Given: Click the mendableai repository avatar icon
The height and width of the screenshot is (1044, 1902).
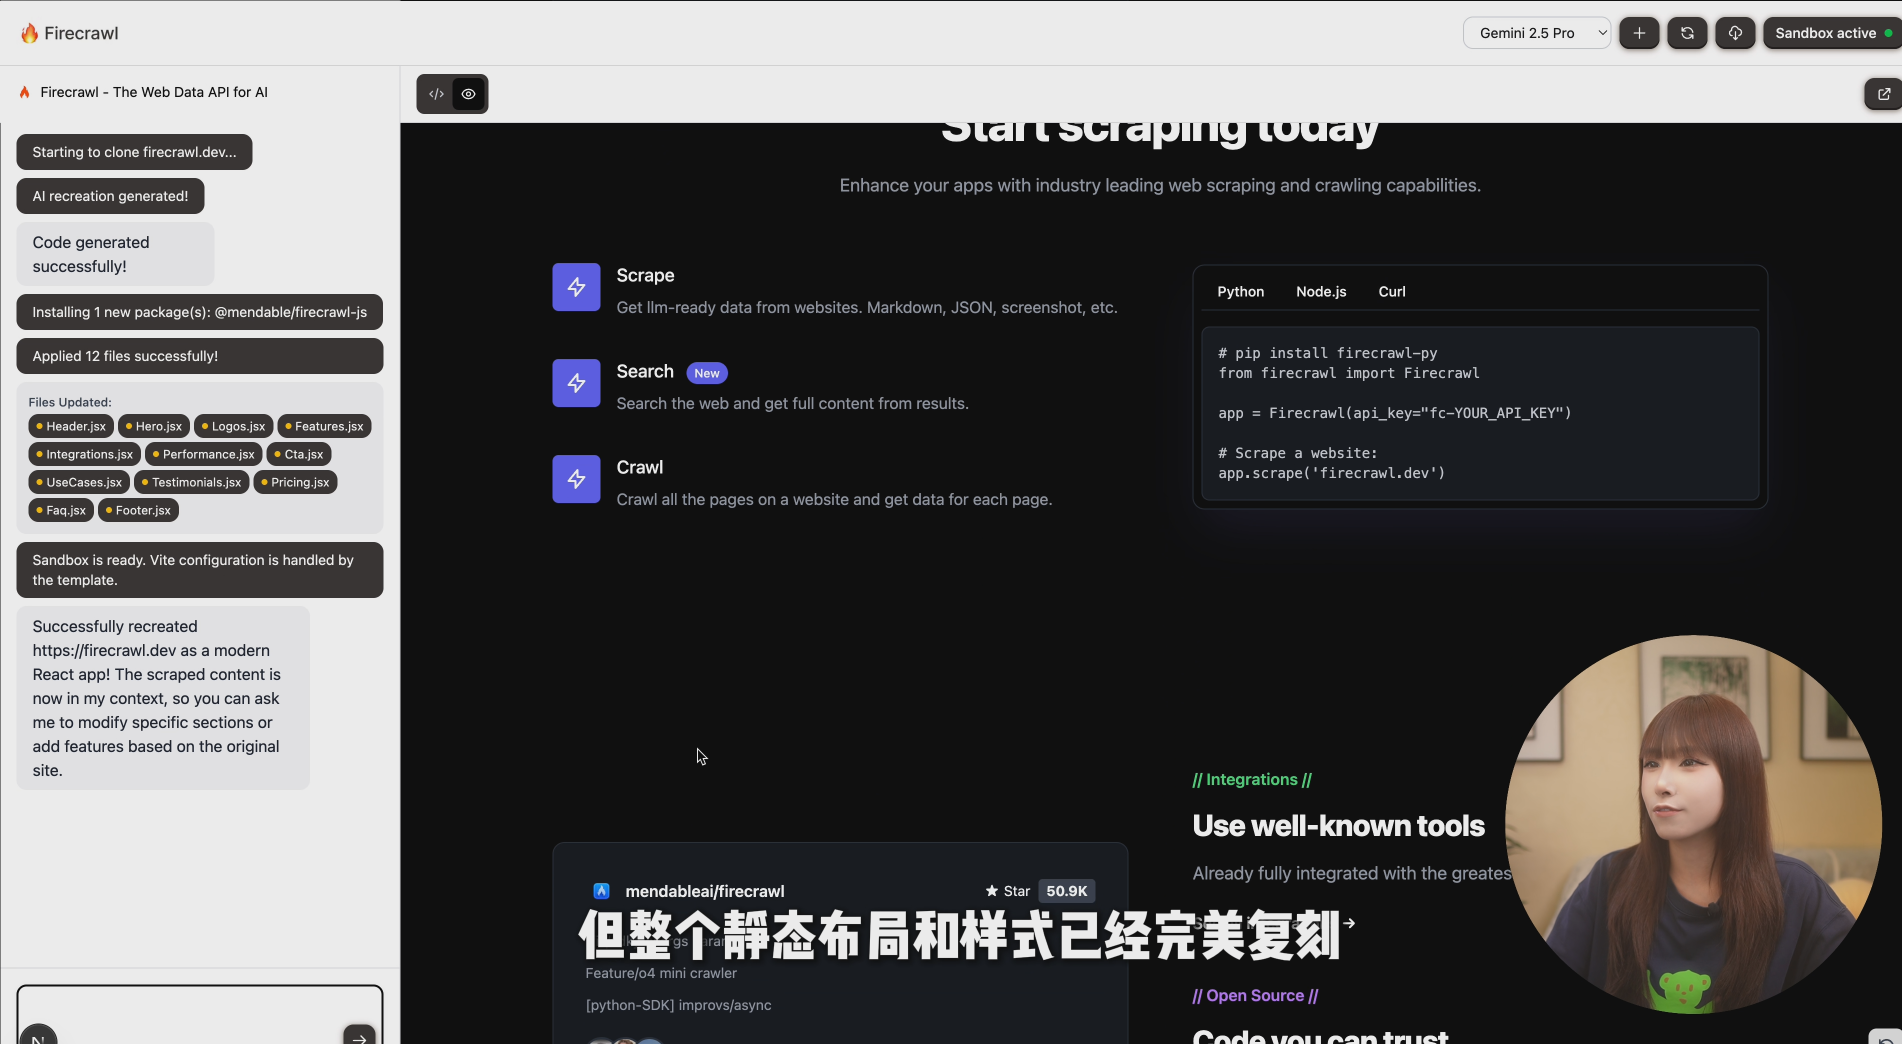Looking at the screenshot, I should tap(603, 890).
